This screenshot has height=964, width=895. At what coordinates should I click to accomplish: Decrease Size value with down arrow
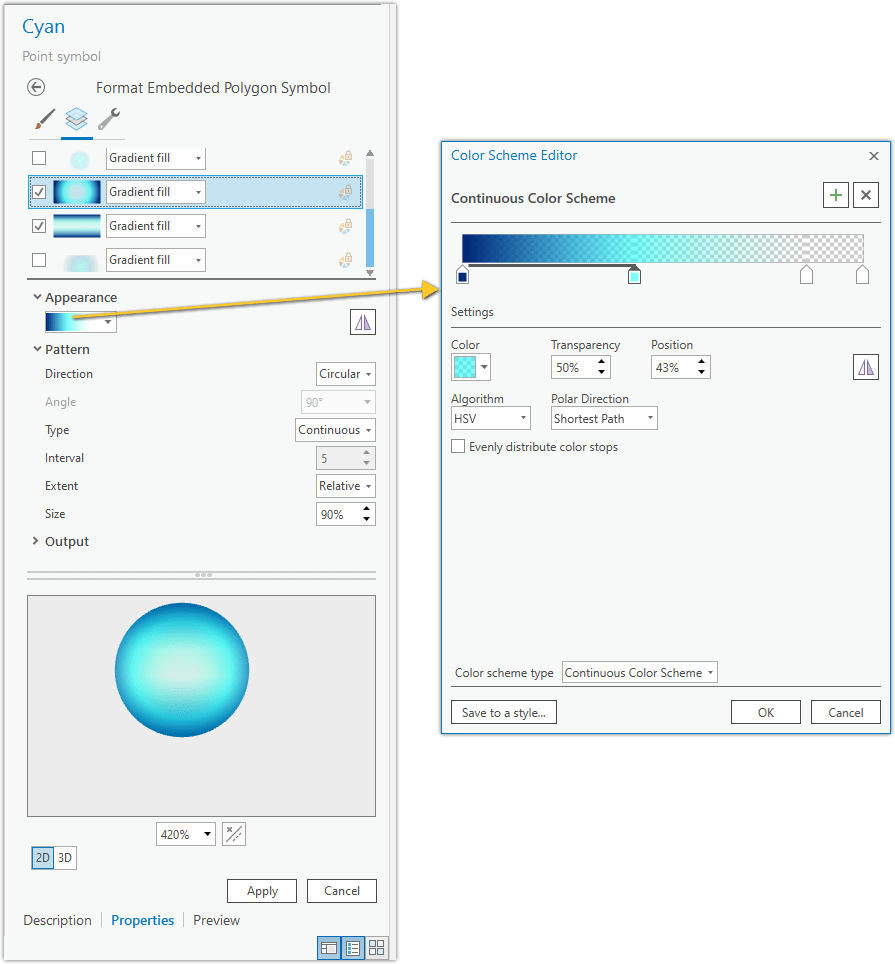click(x=366, y=519)
